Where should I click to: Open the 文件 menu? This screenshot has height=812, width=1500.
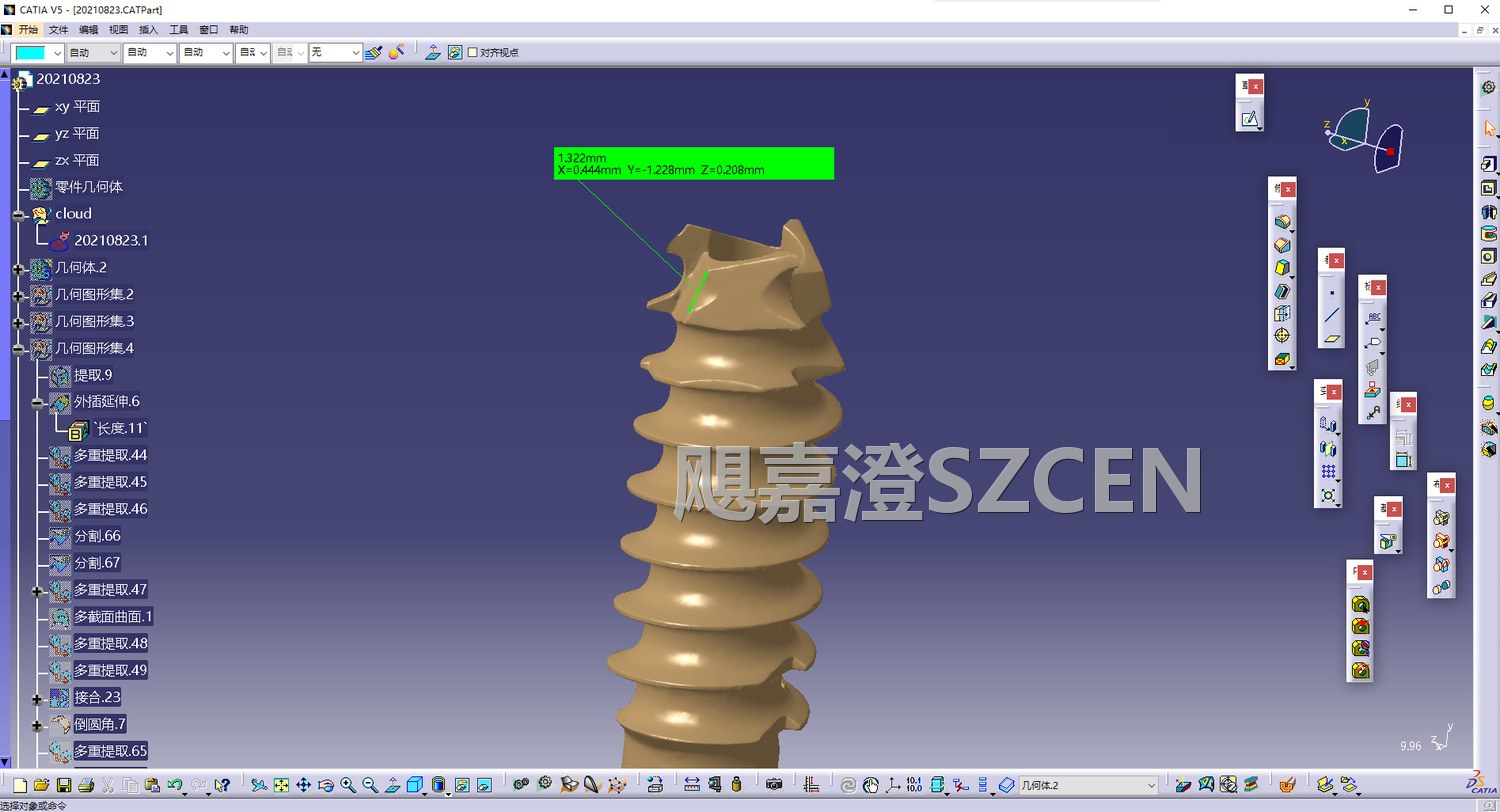[x=59, y=29]
